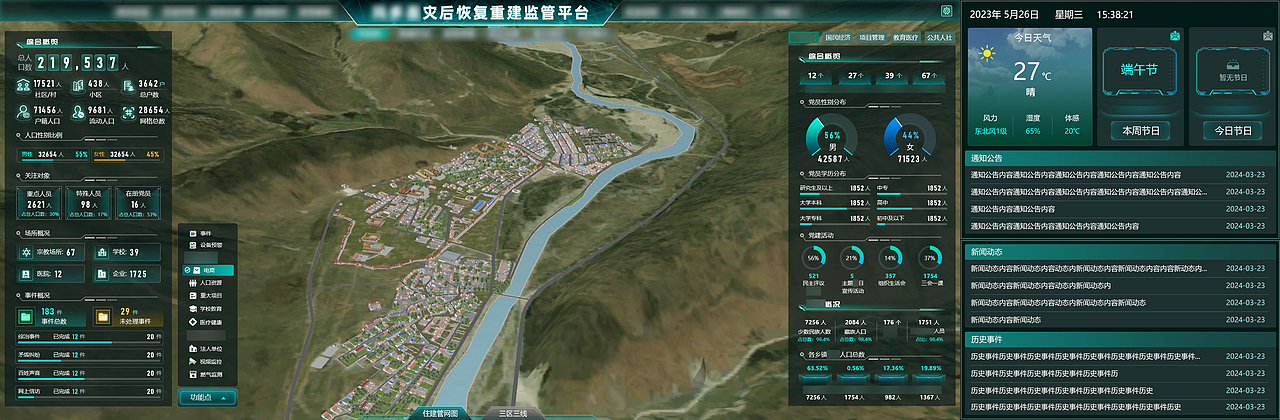Viewport: 1280px width, 420px height.
Task: Click the 总户数 household icon
Action: pos(130,87)
